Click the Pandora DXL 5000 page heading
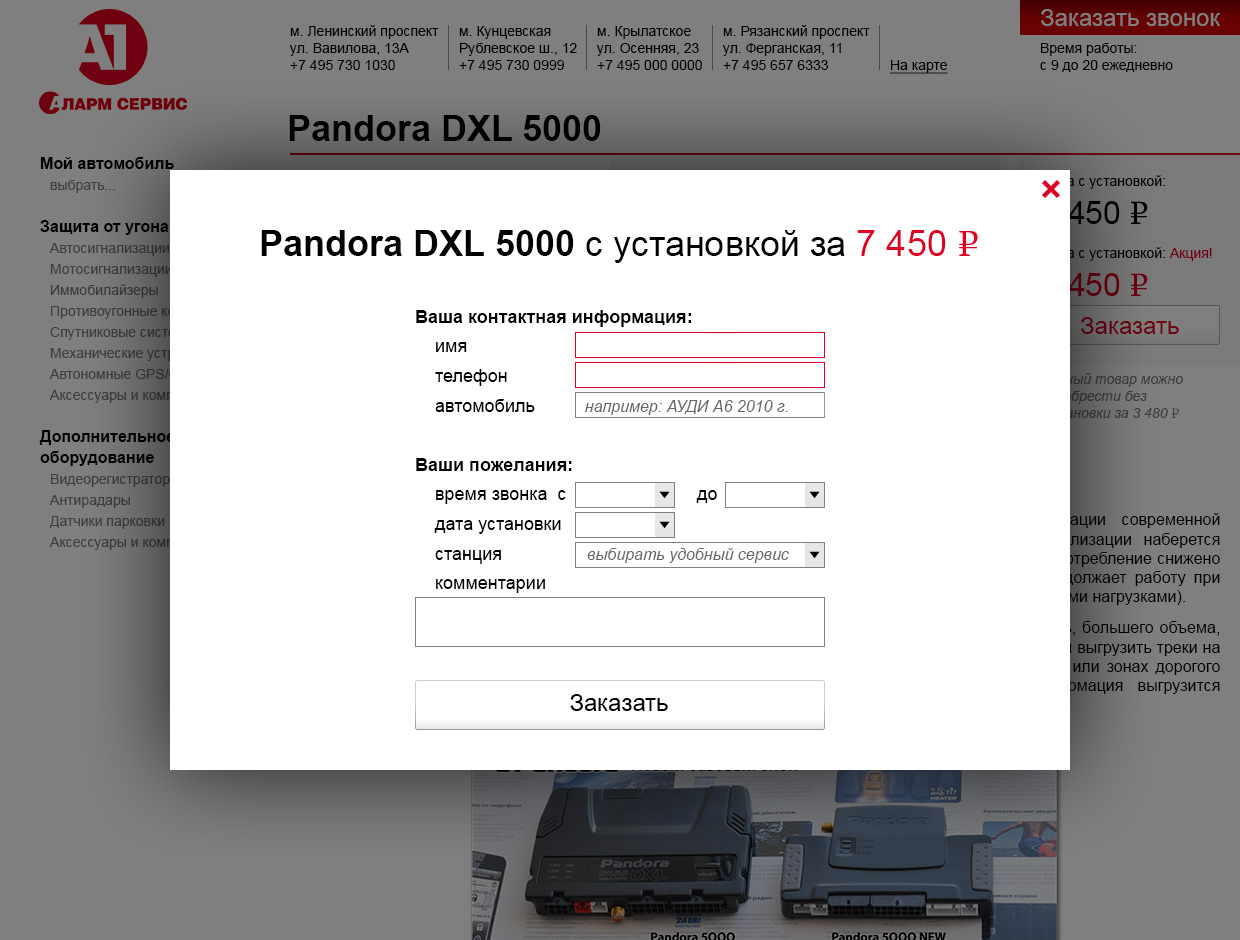The height and width of the screenshot is (940, 1240). click(445, 129)
